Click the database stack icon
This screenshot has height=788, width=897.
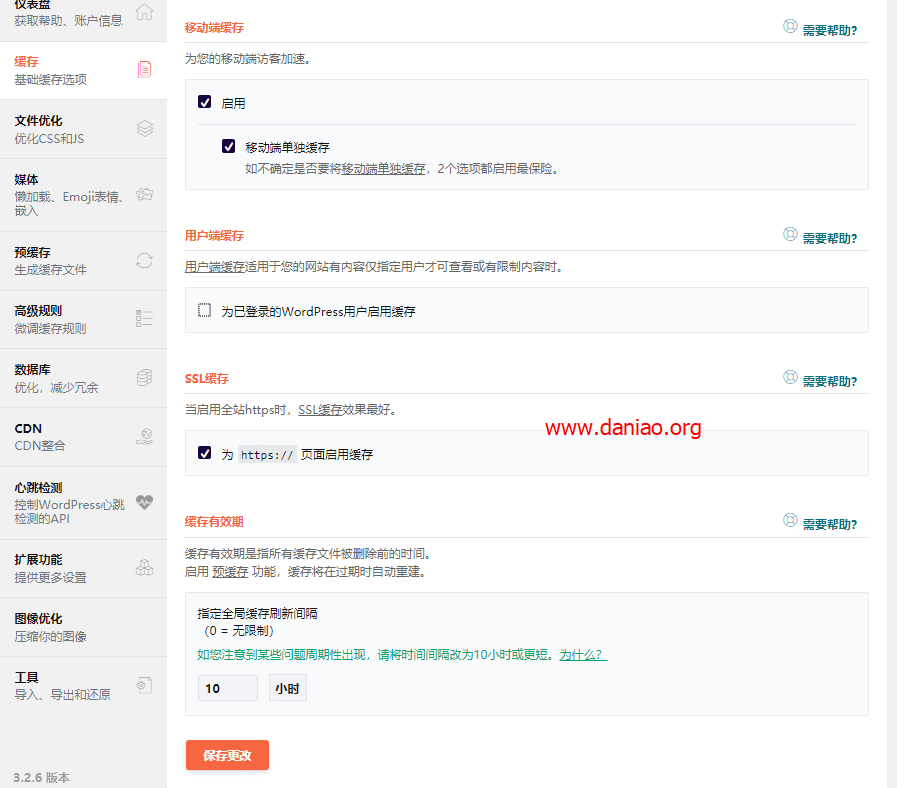(144, 378)
